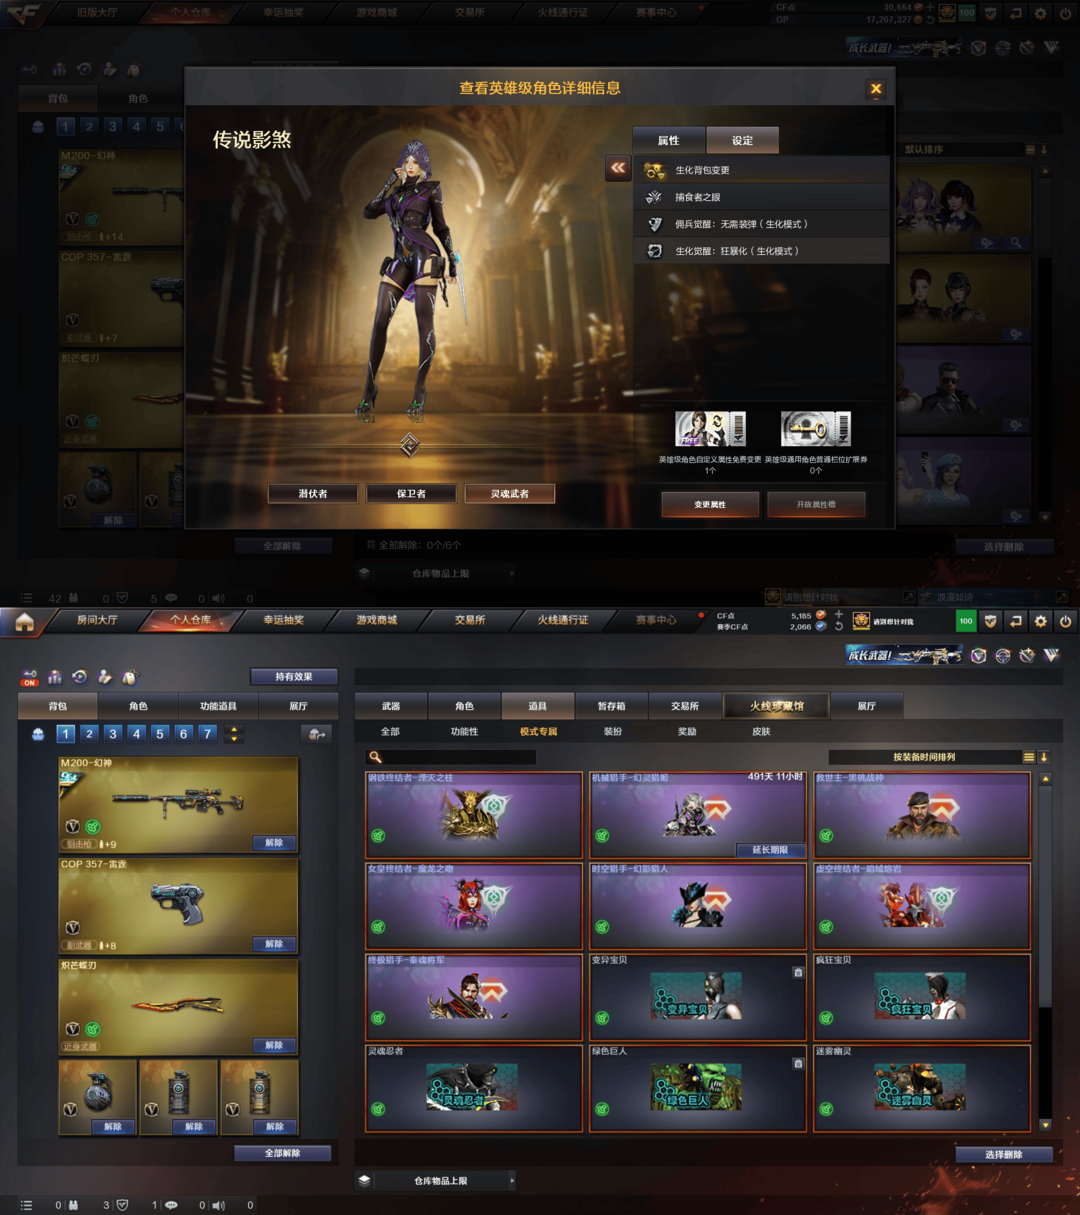The width and height of the screenshot is (1080, 1215).
Task: Click the item grid scrollbar up arrow
Action: [x=1046, y=779]
